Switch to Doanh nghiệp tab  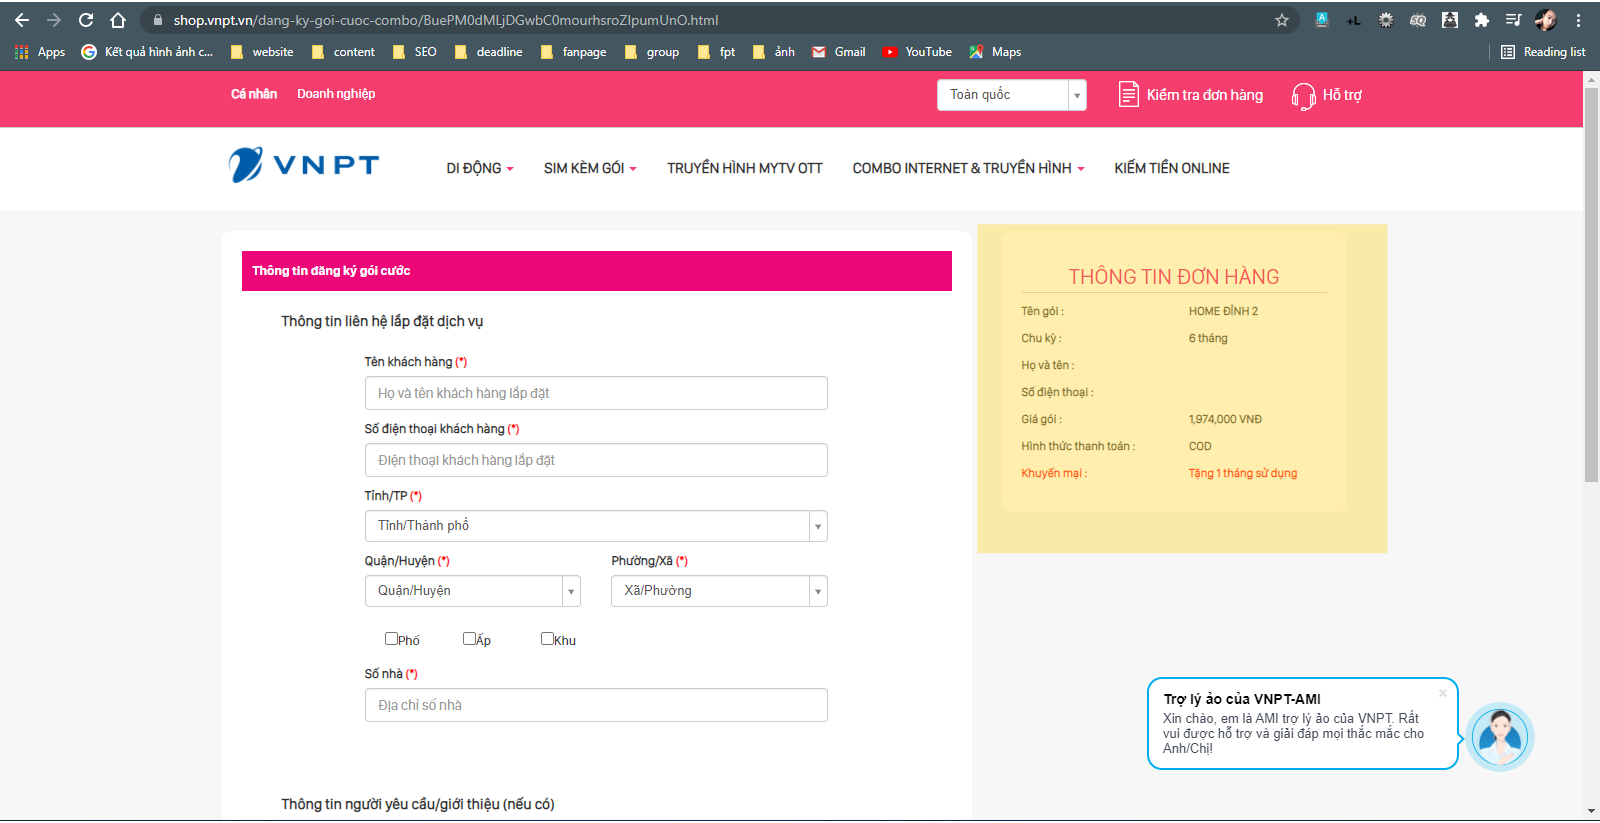click(x=336, y=94)
